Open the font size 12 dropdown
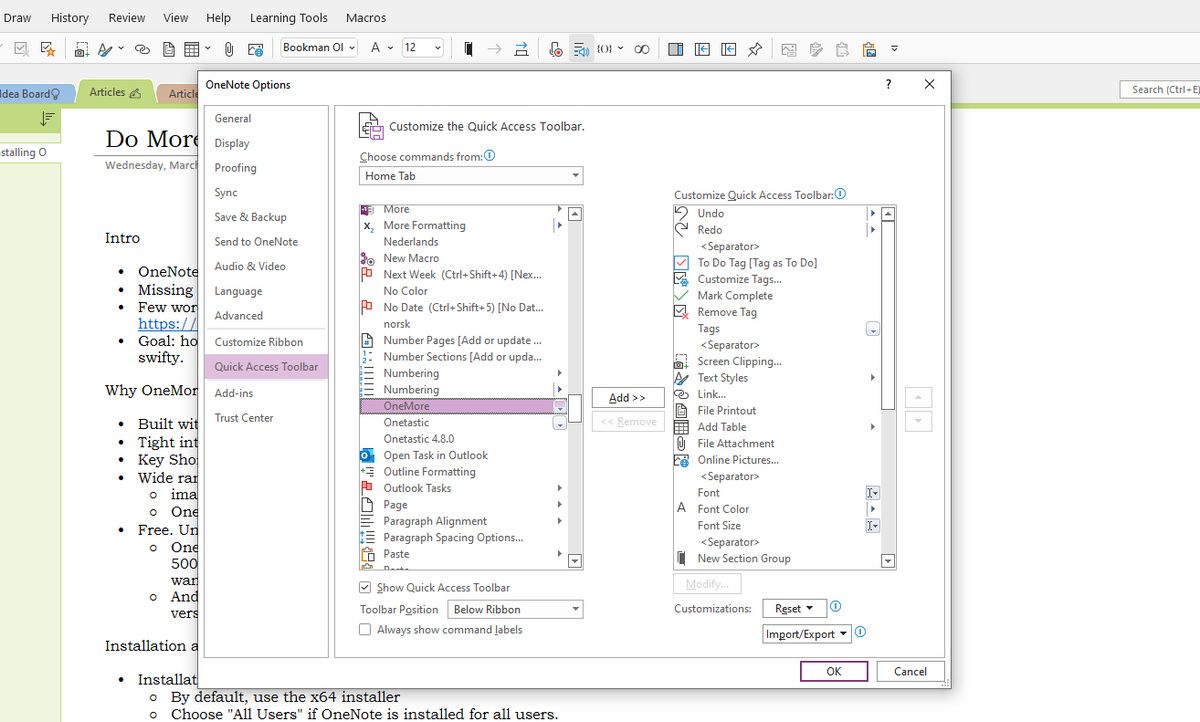 coord(438,48)
